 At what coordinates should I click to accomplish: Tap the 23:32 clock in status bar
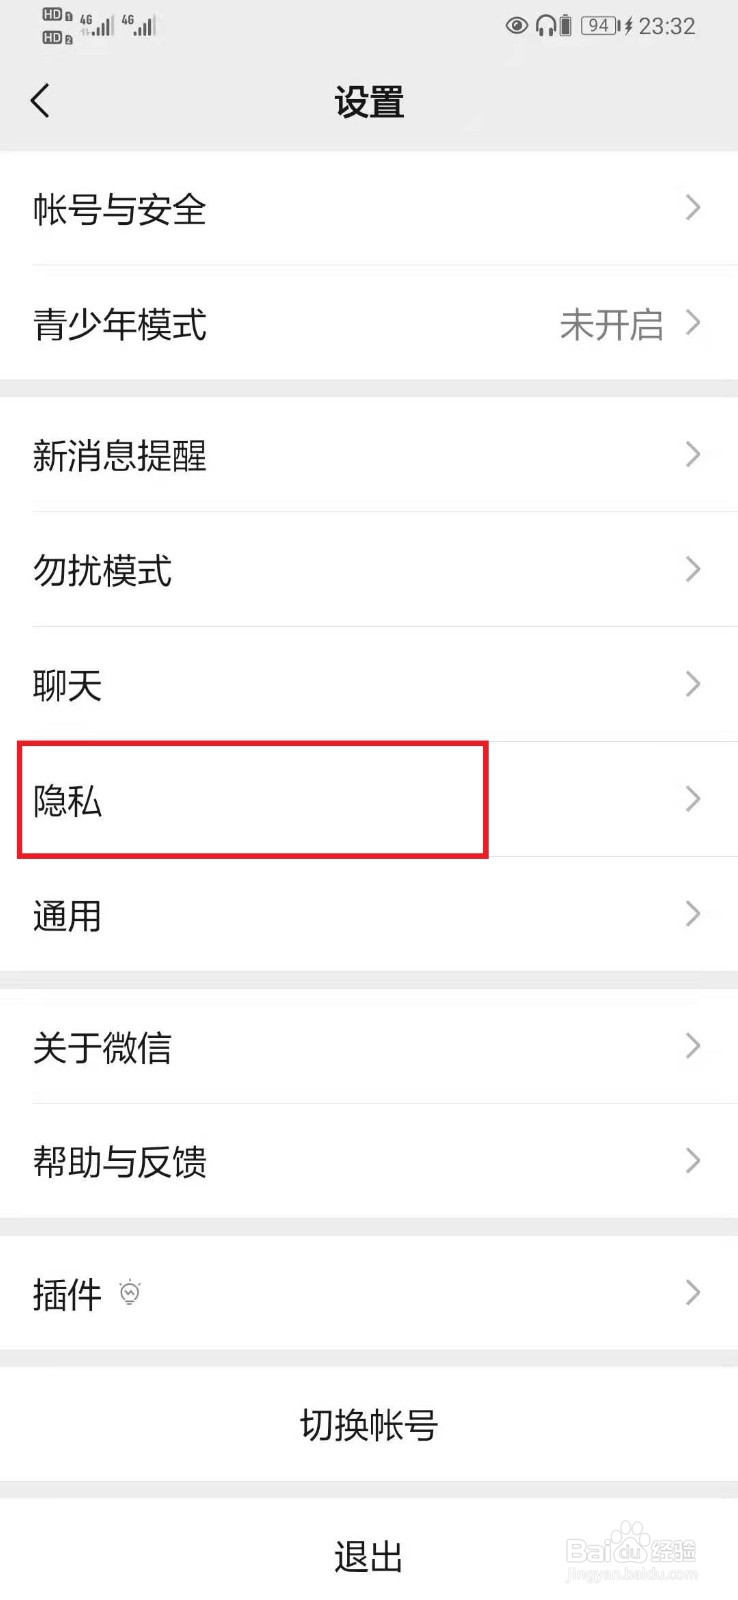667,26
